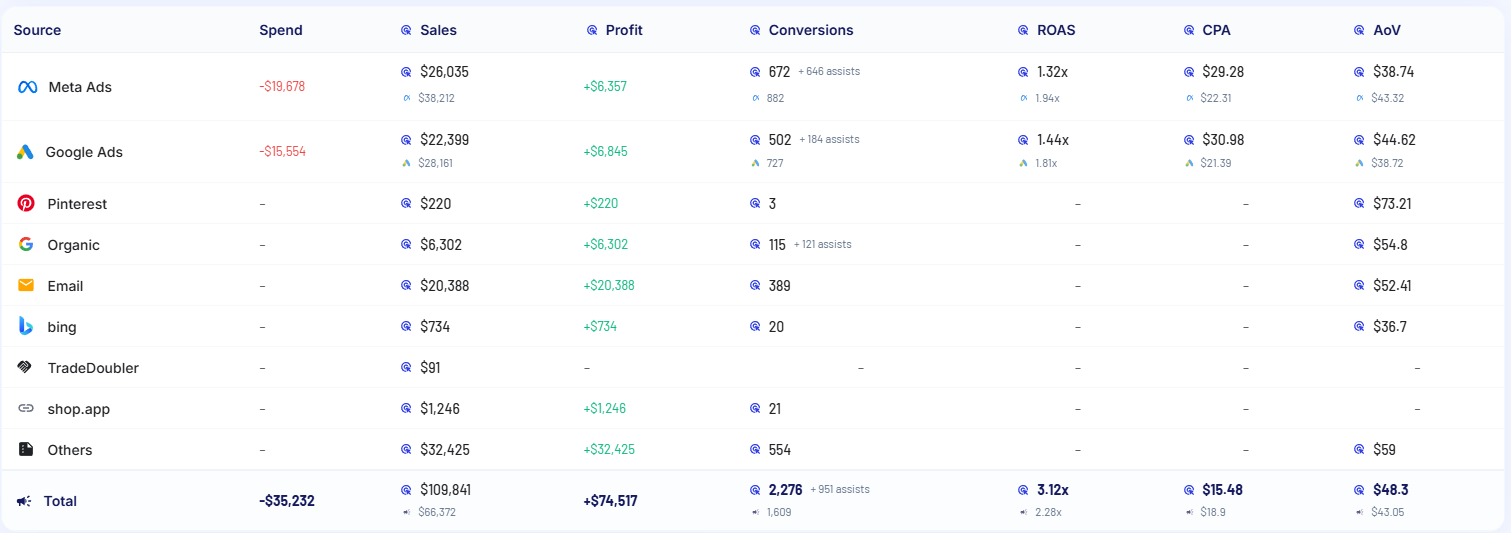Click the CPA column header
This screenshot has height=533, width=1511.
pos(1216,30)
